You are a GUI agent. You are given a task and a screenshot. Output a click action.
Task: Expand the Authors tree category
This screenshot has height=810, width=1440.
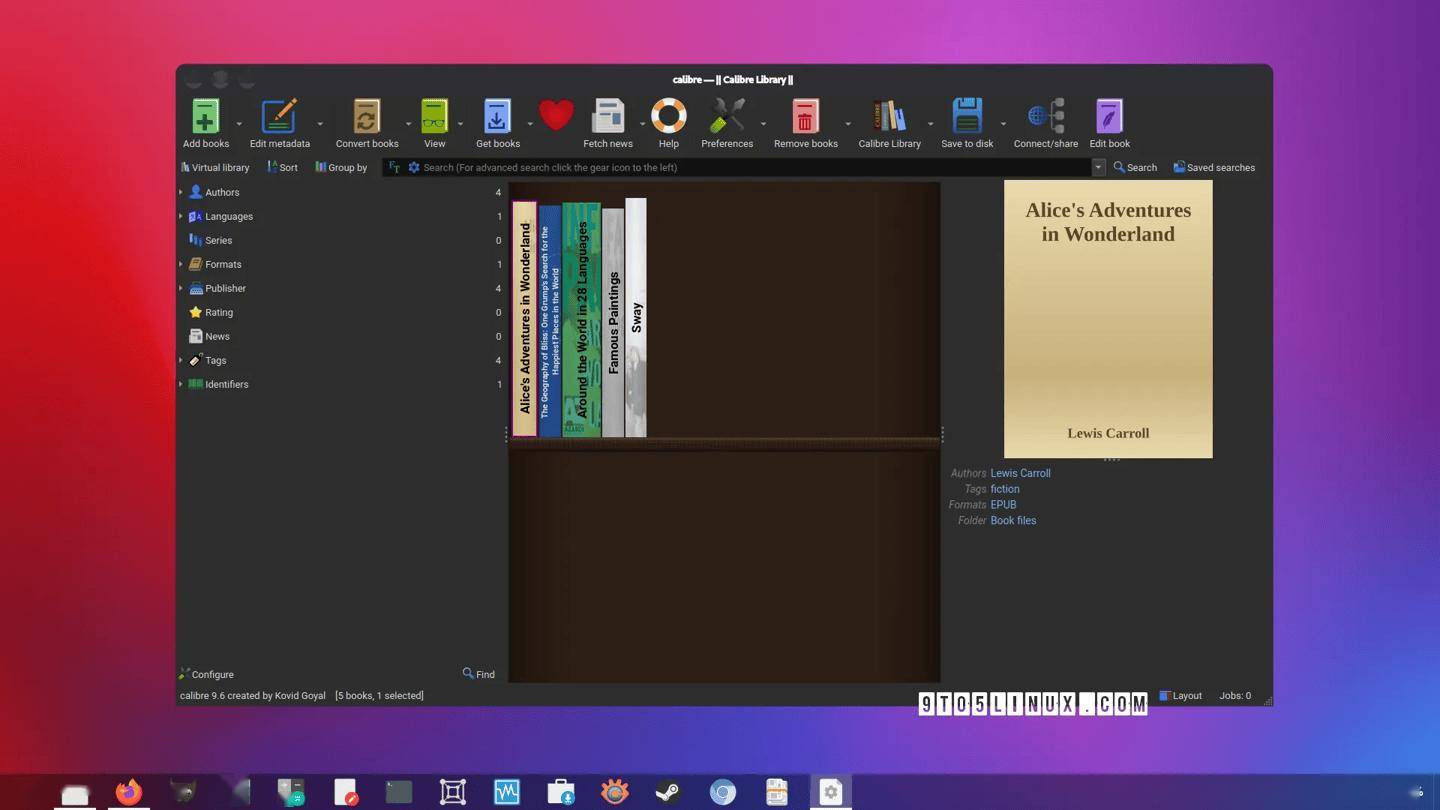(x=181, y=192)
